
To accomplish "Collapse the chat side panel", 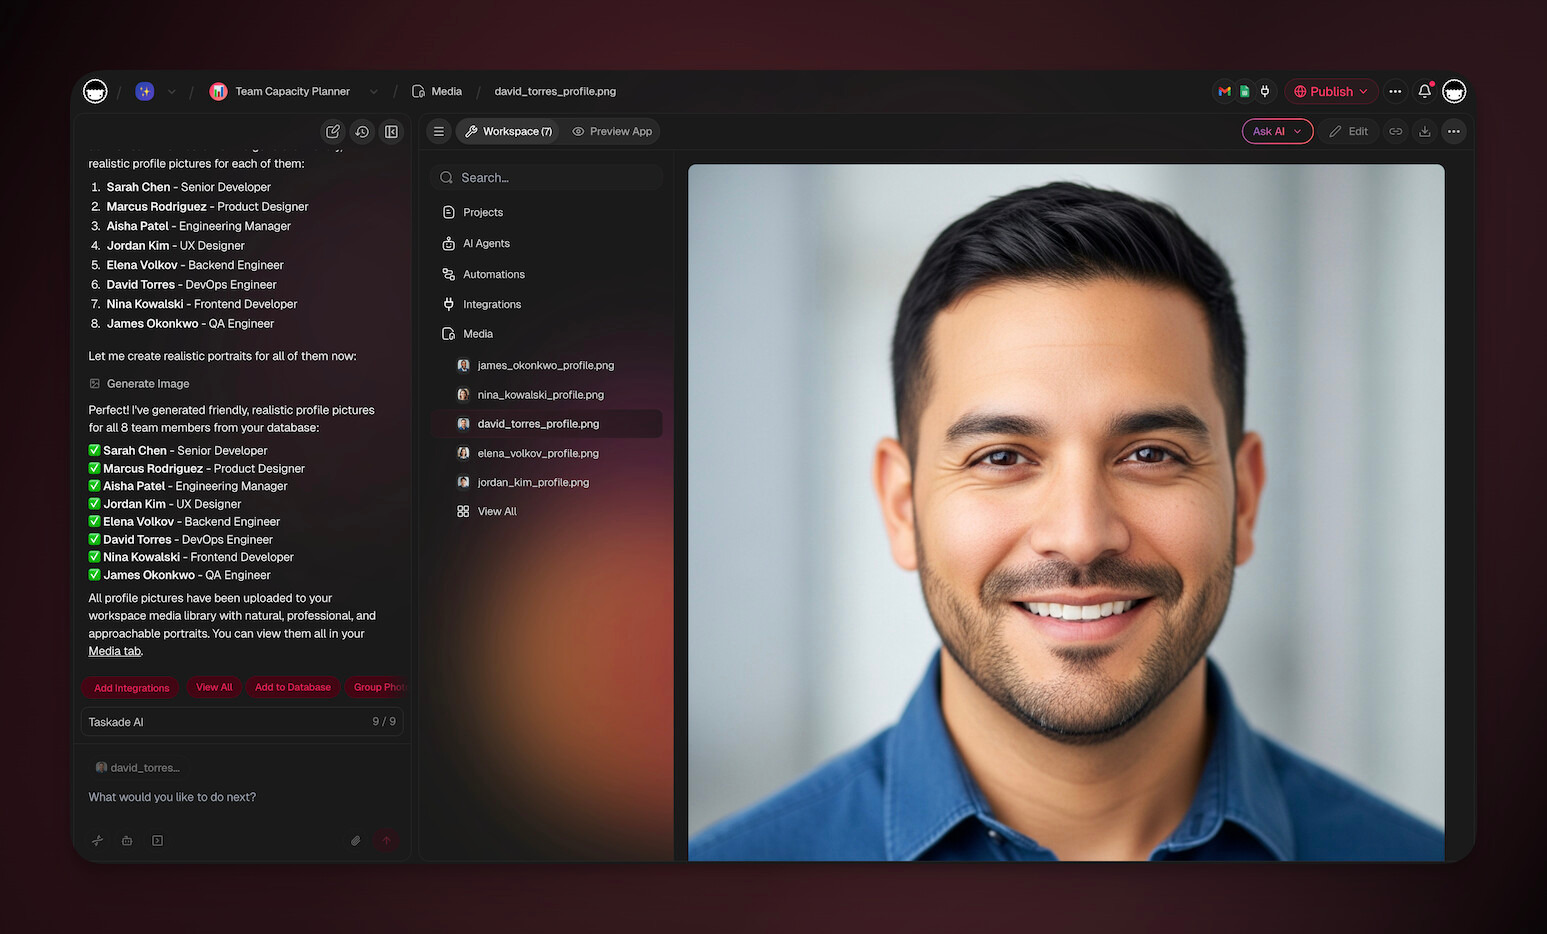I will pyautogui.click(x=391, y=132).
